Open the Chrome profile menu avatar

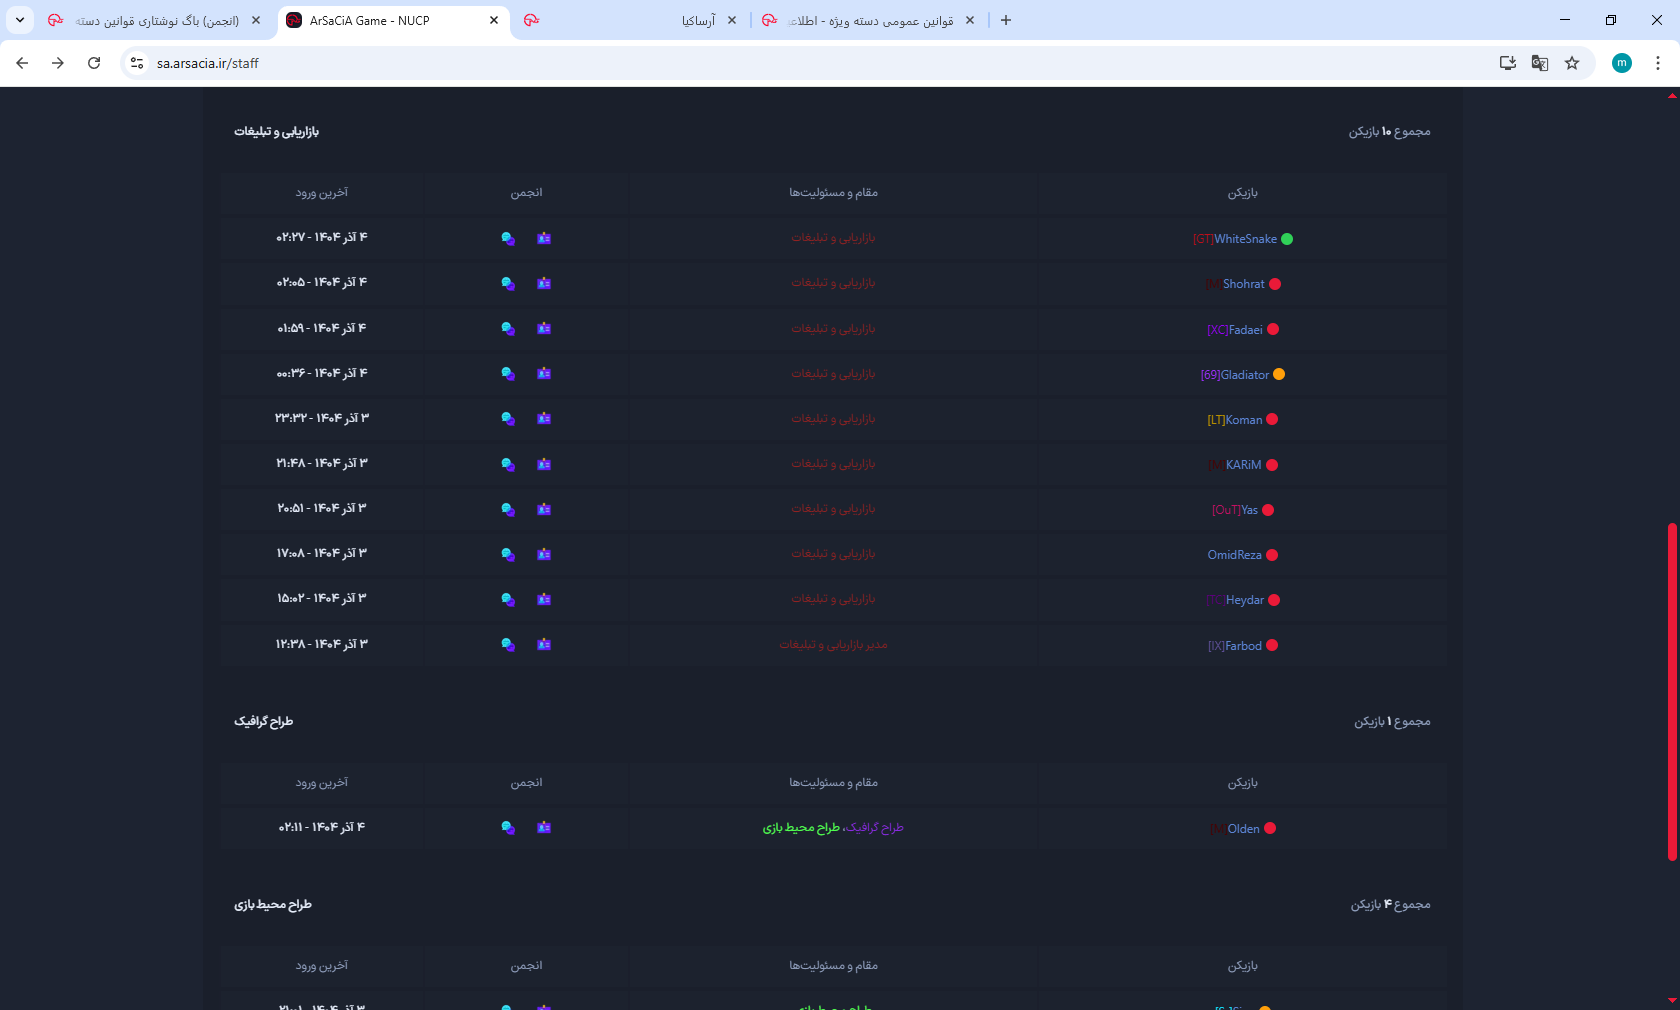1621,63
